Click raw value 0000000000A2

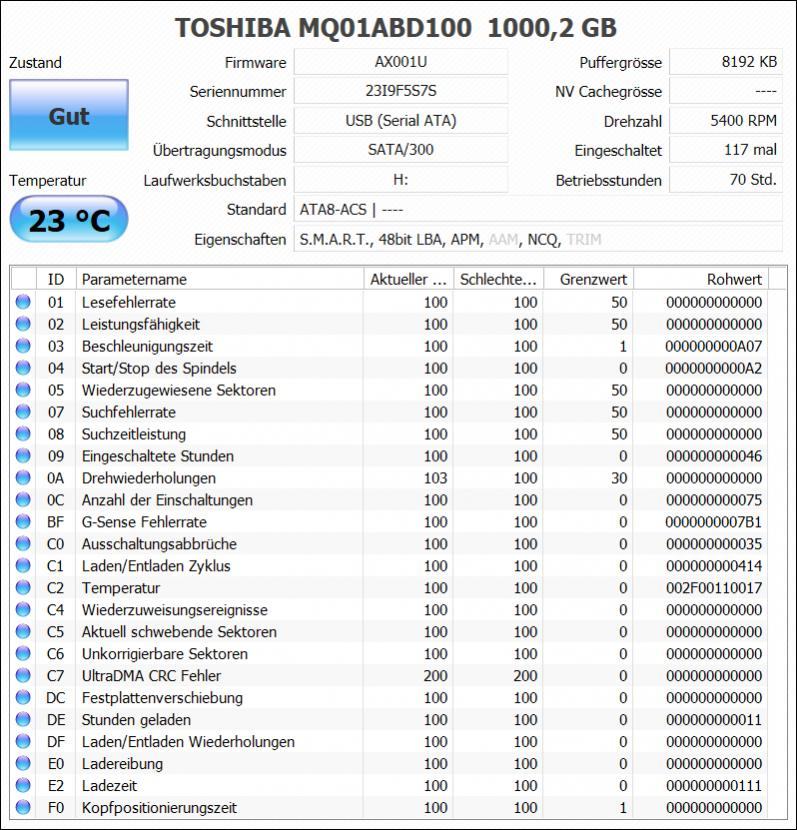(x=713, y=368)
